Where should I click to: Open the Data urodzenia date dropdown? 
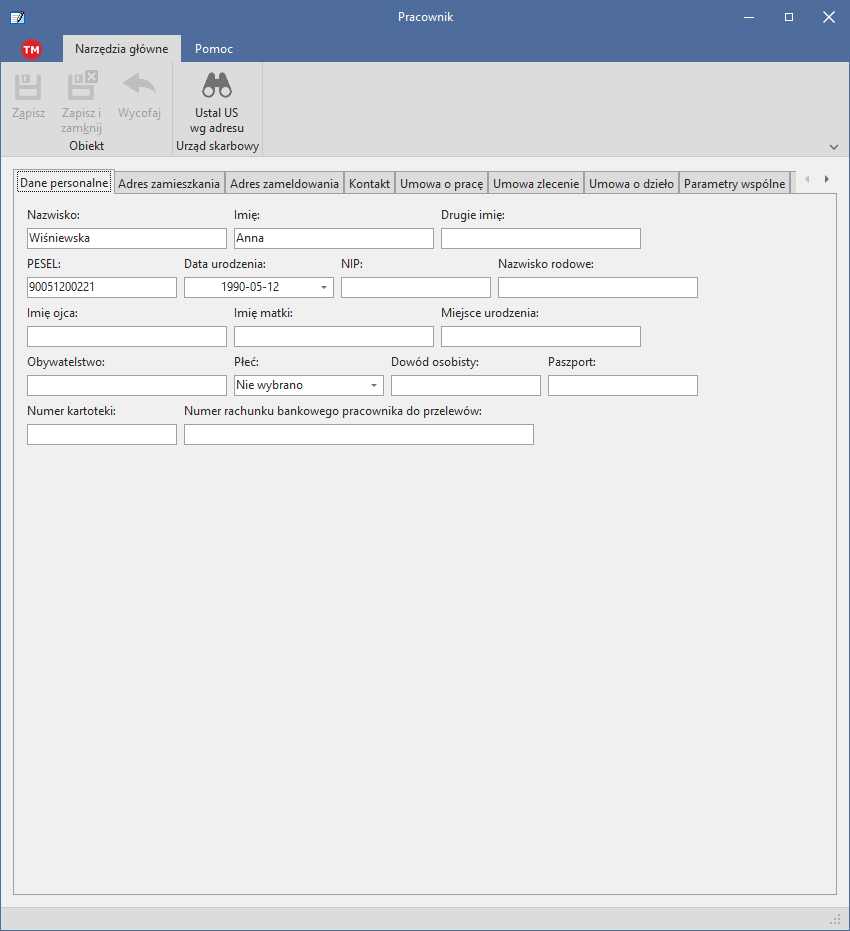[x=324, y=287]
